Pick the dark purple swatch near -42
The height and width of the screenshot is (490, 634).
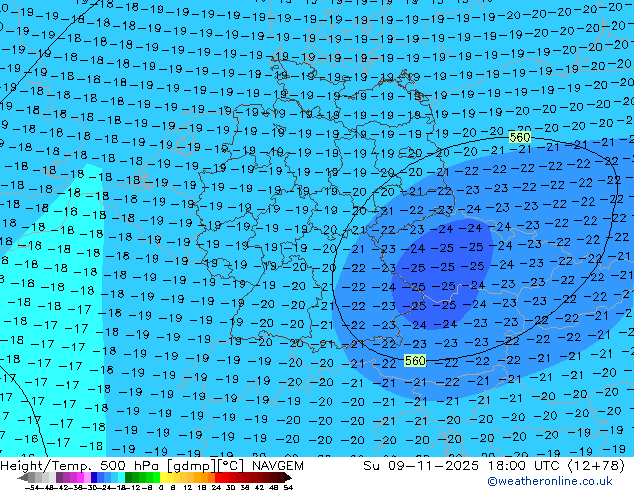pos(59,477)
